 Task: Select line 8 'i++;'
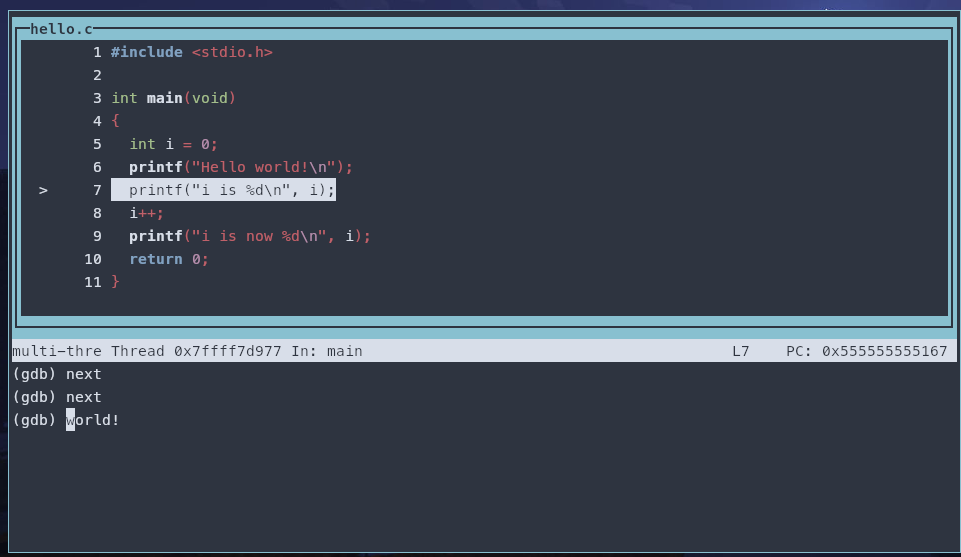click(x=146, y=213)
